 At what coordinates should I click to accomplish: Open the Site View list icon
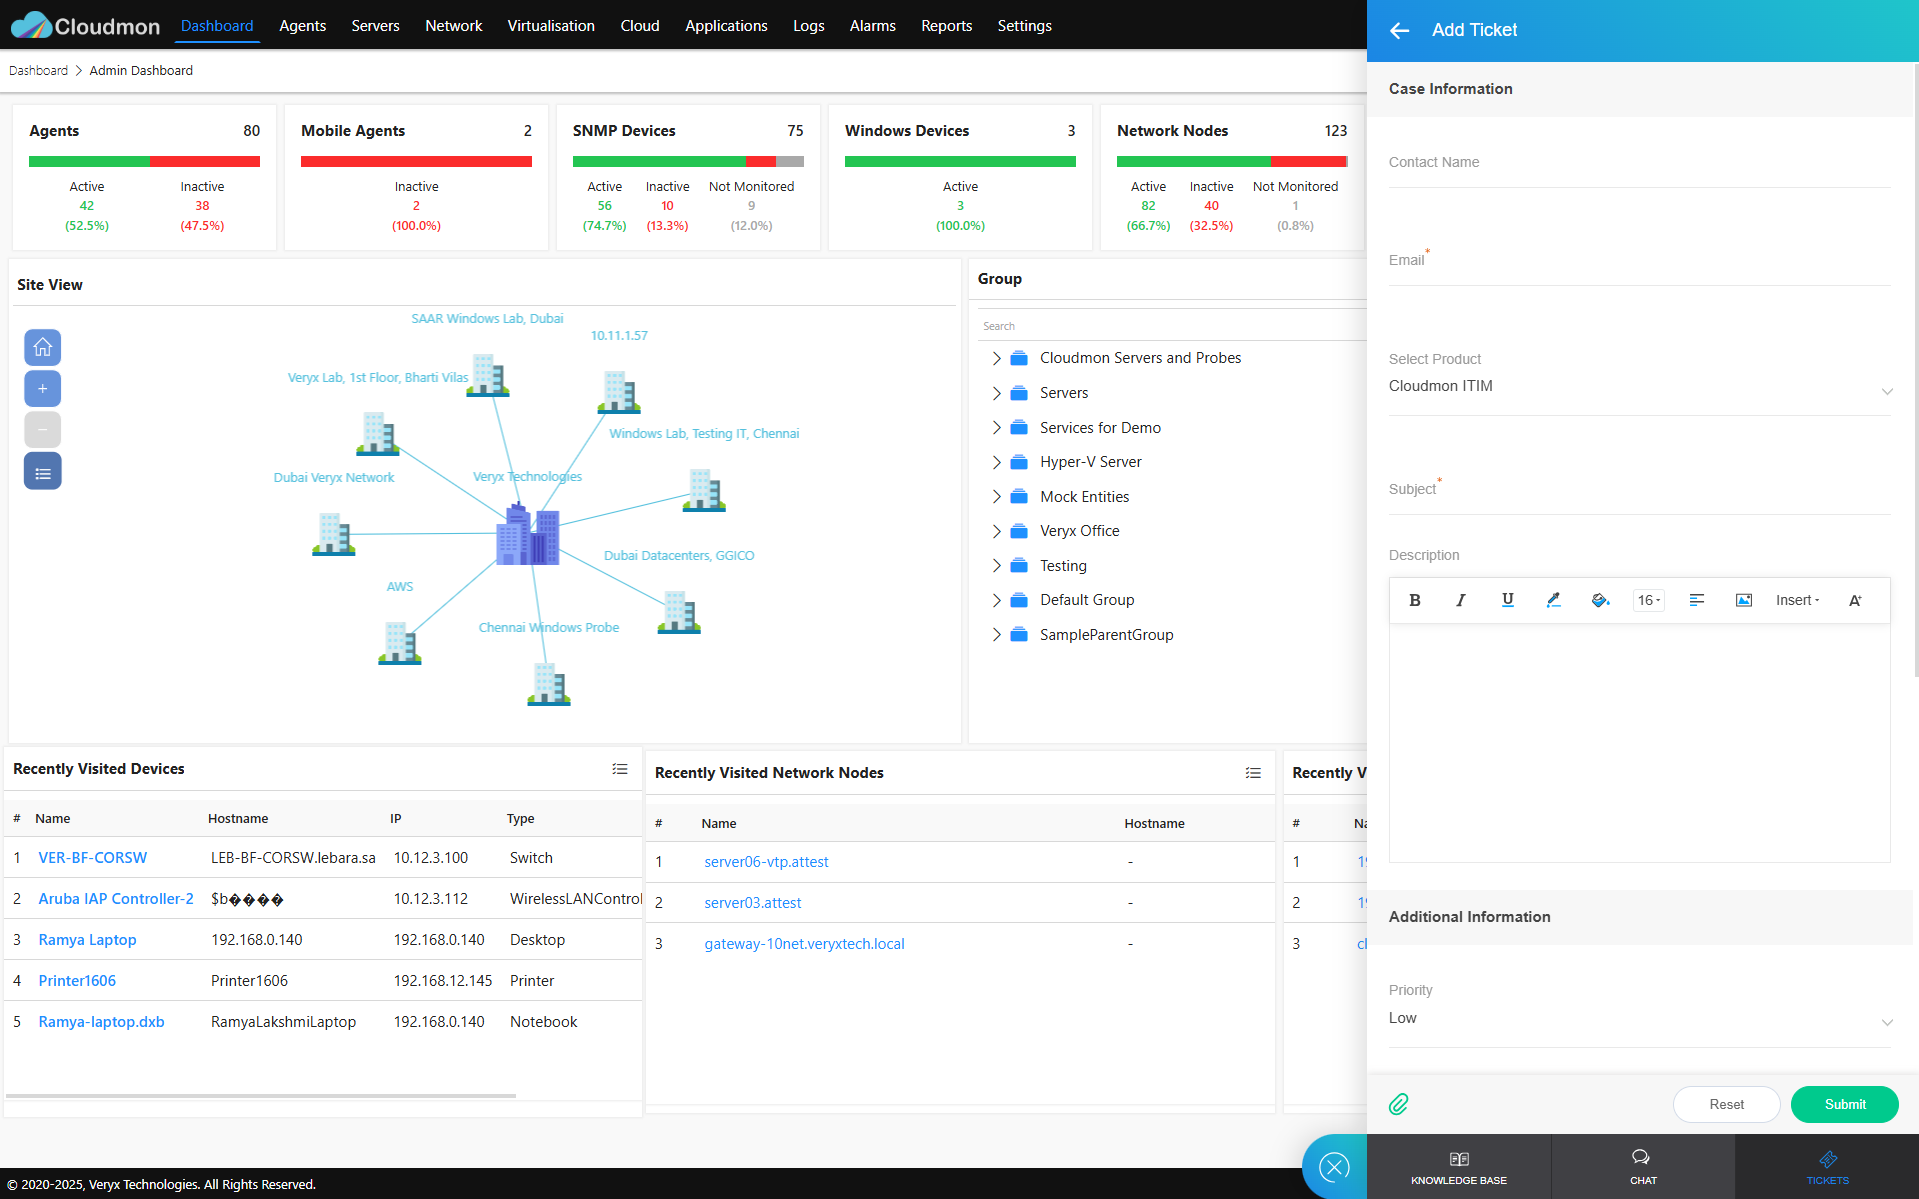tap(42, 471)
